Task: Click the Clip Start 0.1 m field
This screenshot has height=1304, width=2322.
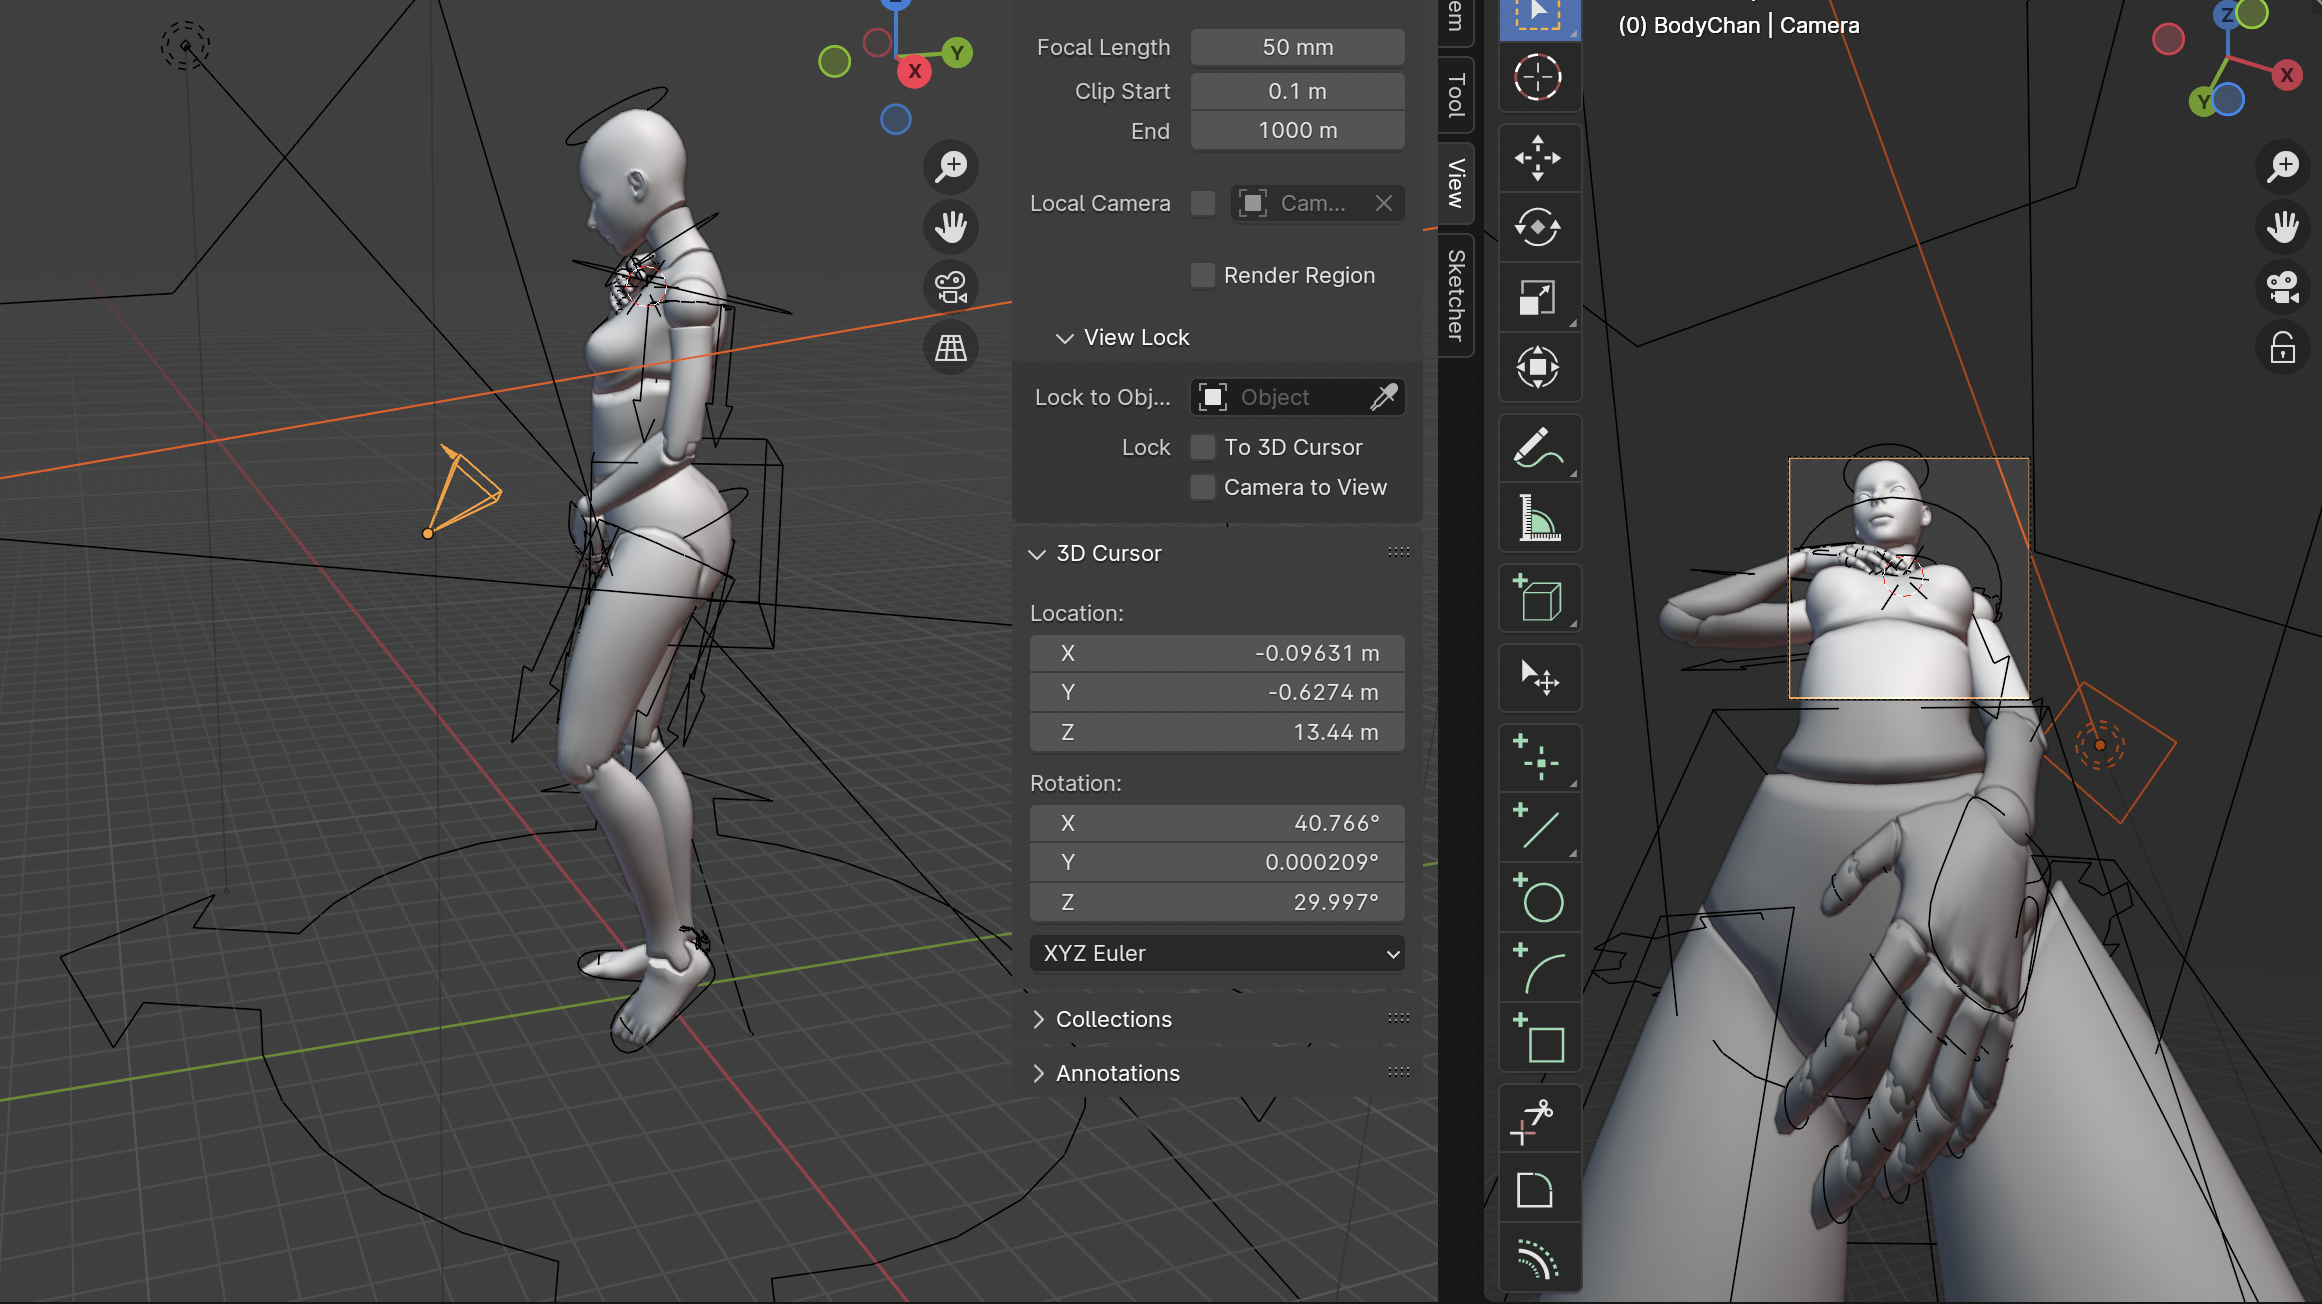Action: click(x=1297, y=91)
